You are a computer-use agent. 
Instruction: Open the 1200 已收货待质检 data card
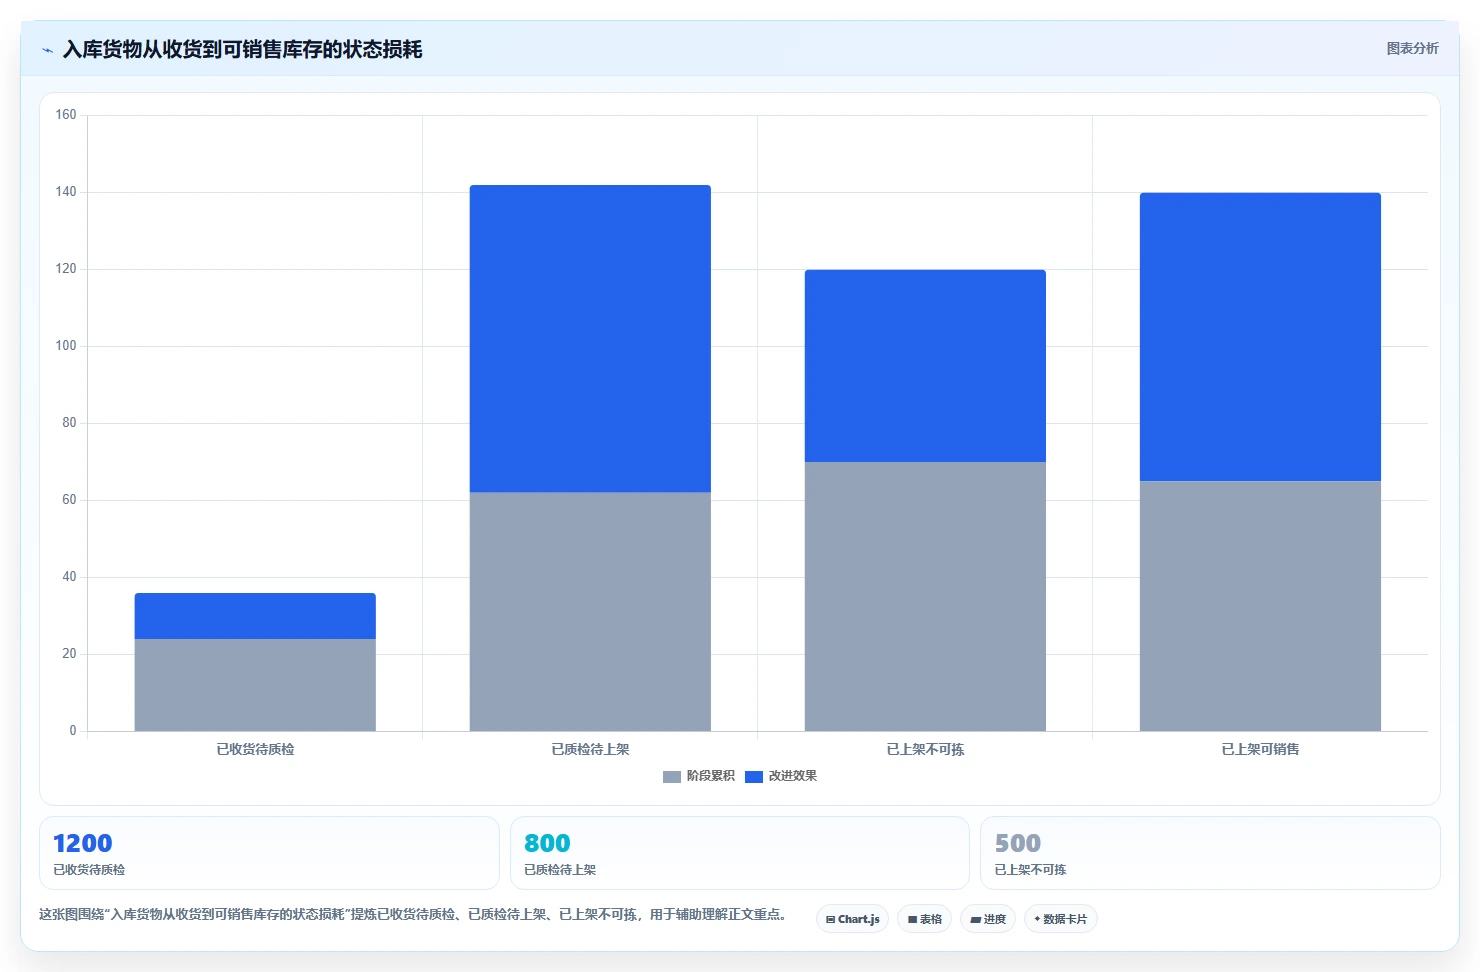(269, 853)
